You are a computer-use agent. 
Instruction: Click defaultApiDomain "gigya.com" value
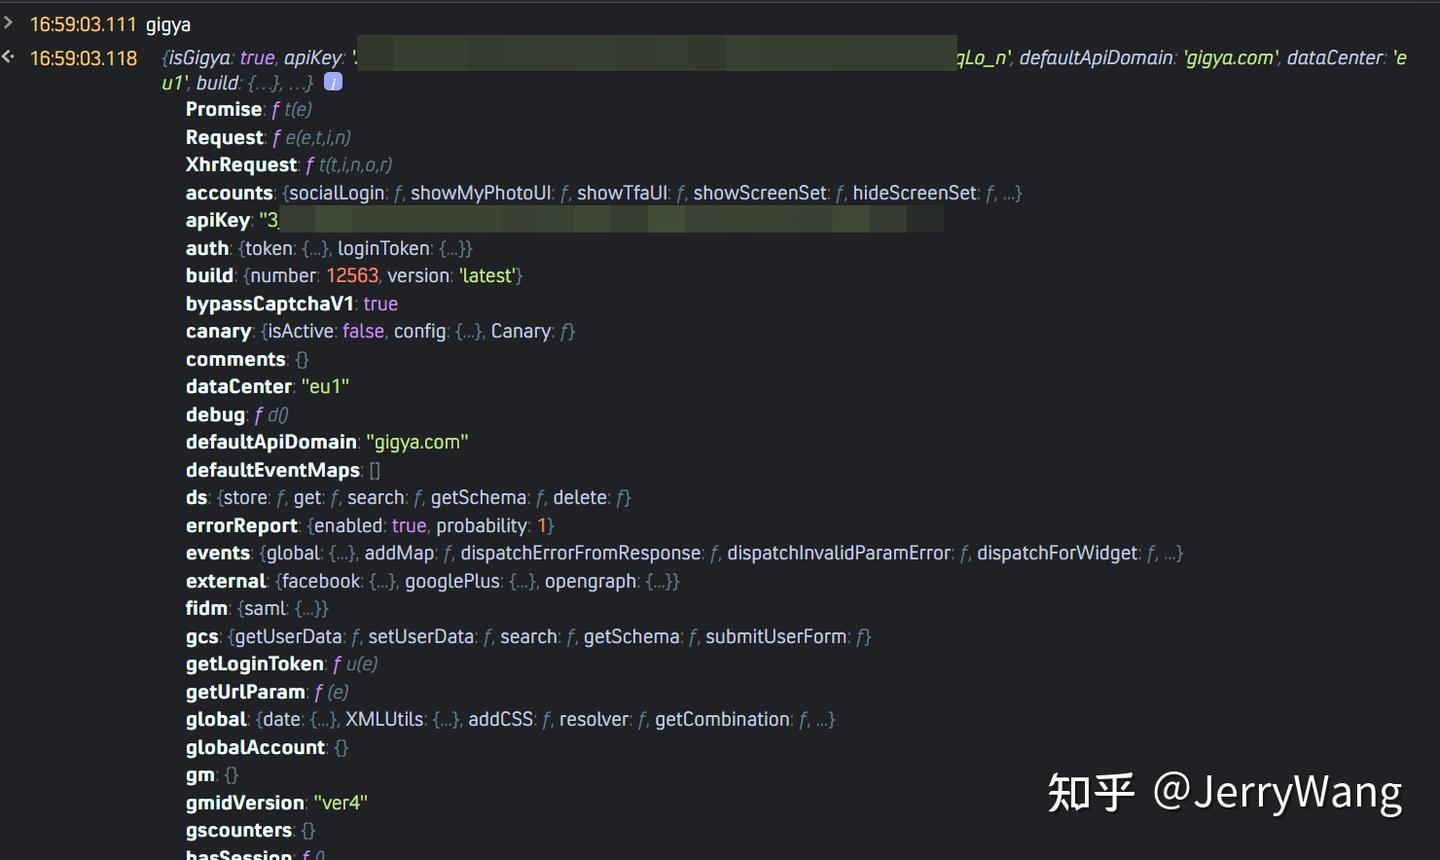click(x=417, y=442)
